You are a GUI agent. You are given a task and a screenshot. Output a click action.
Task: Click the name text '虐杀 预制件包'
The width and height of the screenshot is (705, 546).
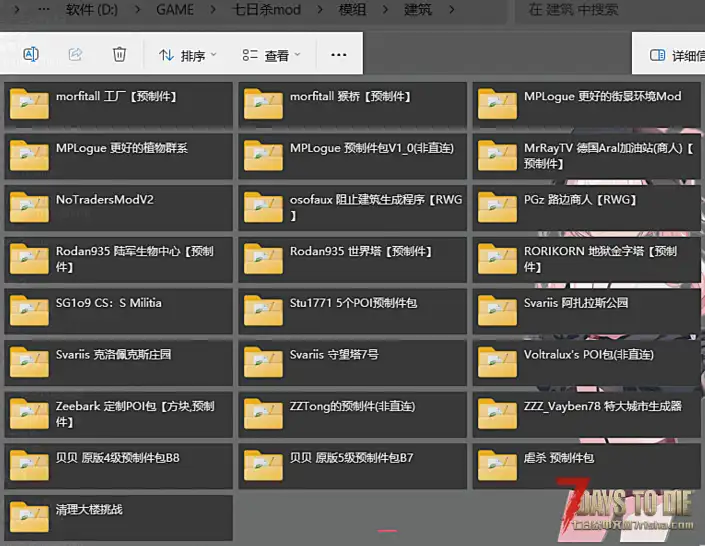coord(559,458)
